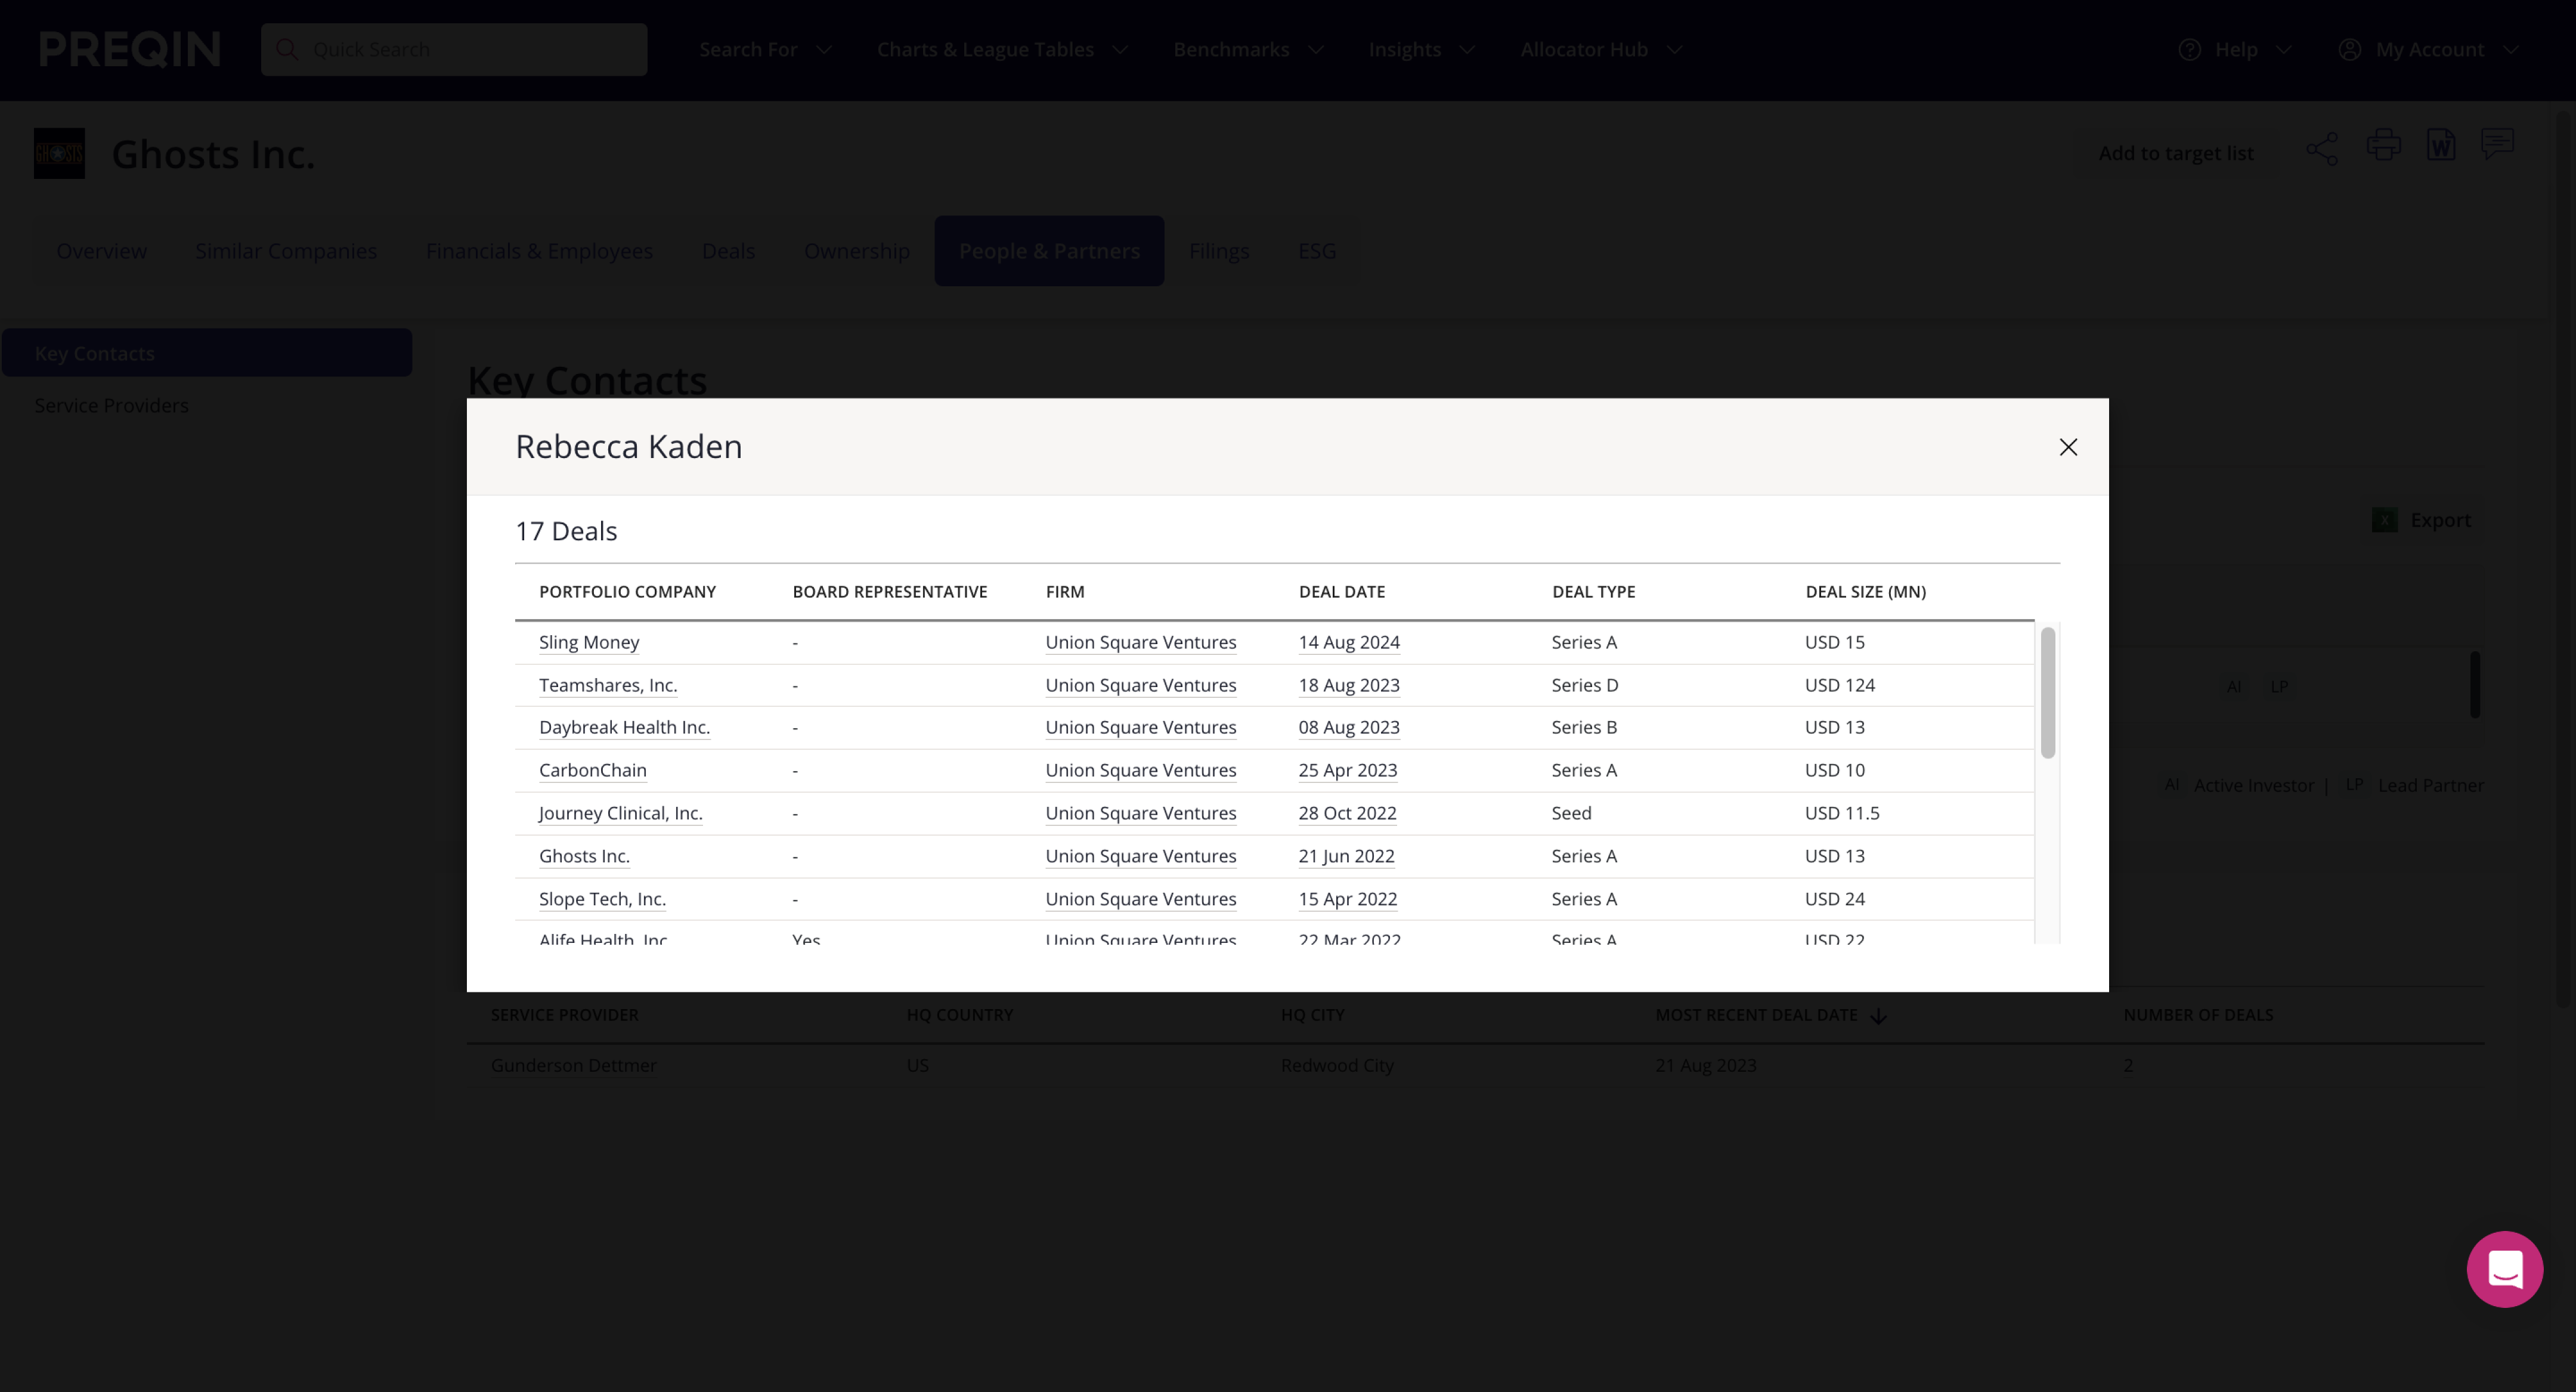Switch to the ESG tab
2576x1392 pixels.
pos(1317,251)
